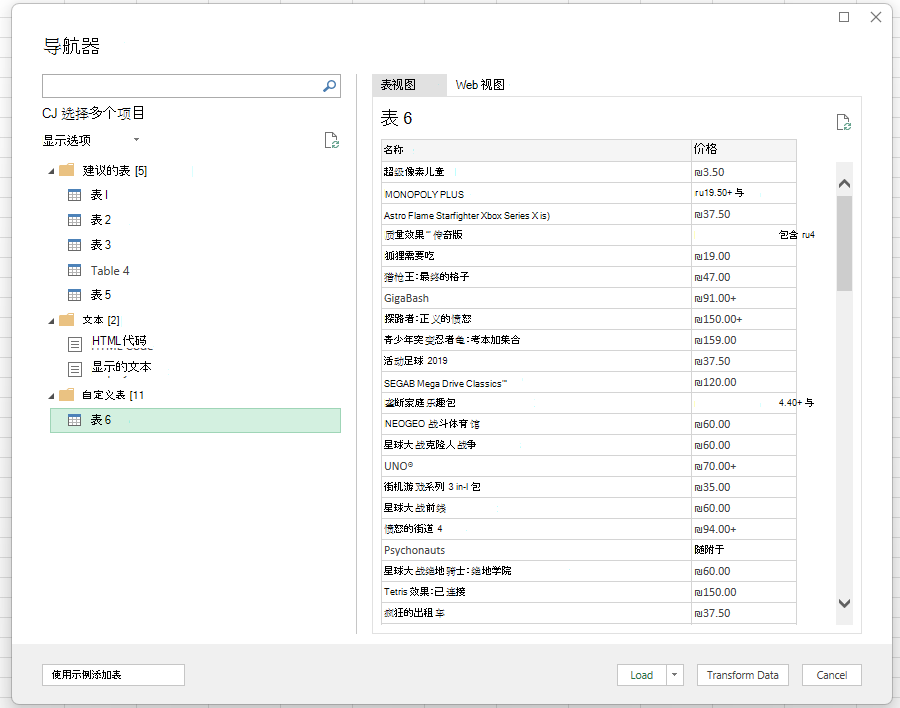Click the Load button
900x708 pixels.
pyautogui.click(x=642, y=675)
